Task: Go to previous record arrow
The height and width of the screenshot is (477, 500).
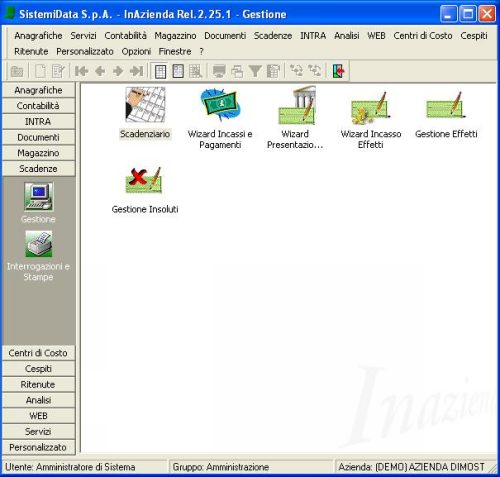Action: [100, 71]
